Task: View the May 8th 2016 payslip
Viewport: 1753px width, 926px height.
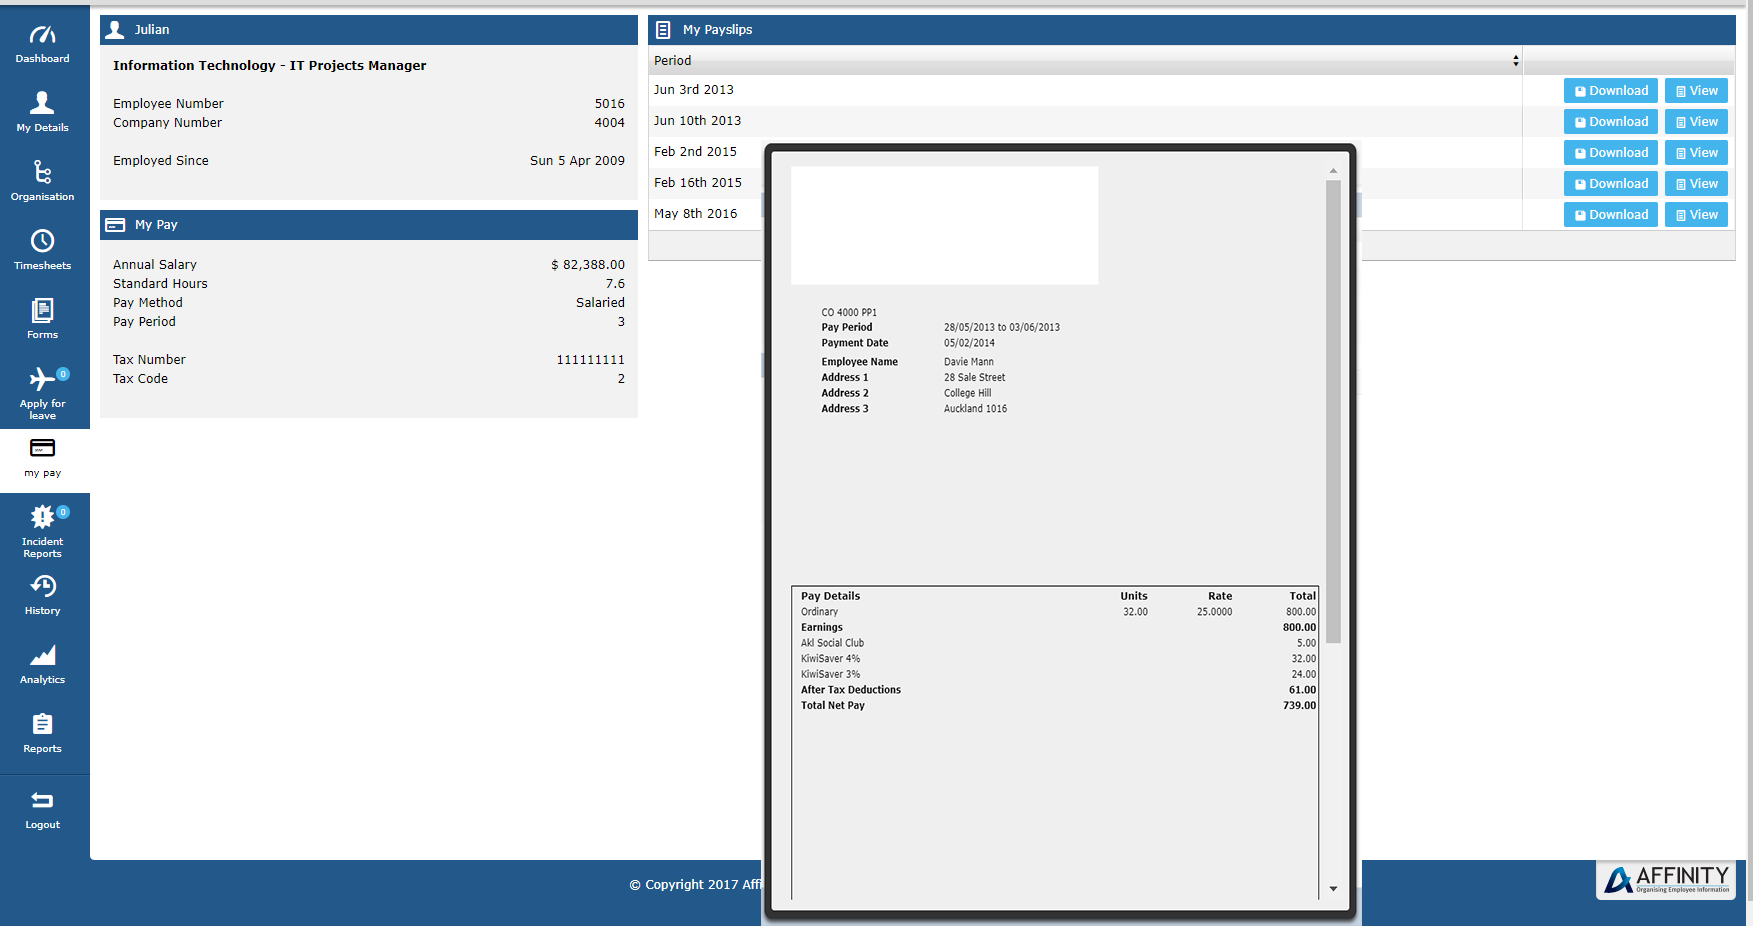Action: (x=1696, y=215)
